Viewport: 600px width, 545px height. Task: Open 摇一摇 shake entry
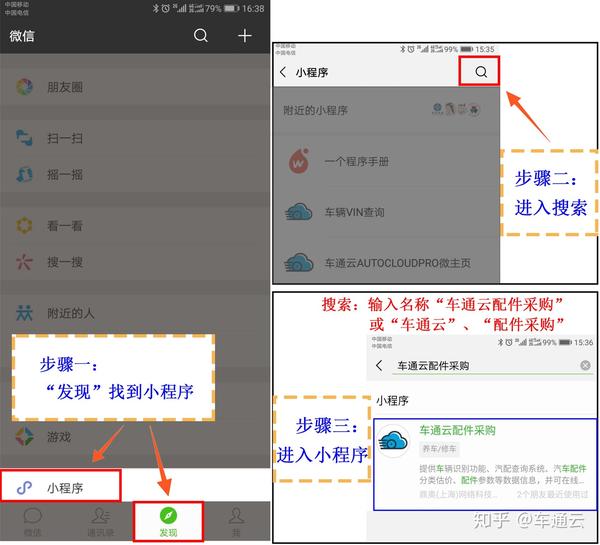tap(135, 175)
